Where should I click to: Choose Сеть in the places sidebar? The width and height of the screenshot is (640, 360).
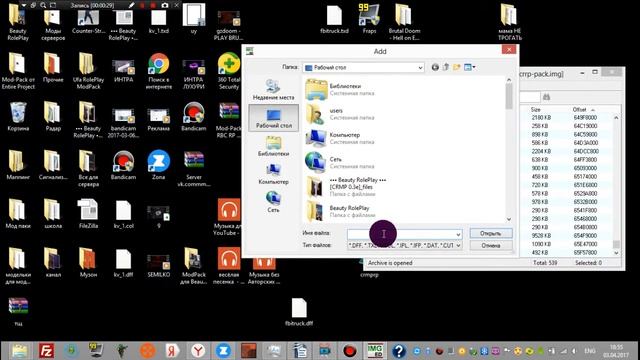[x=273, y=202]
